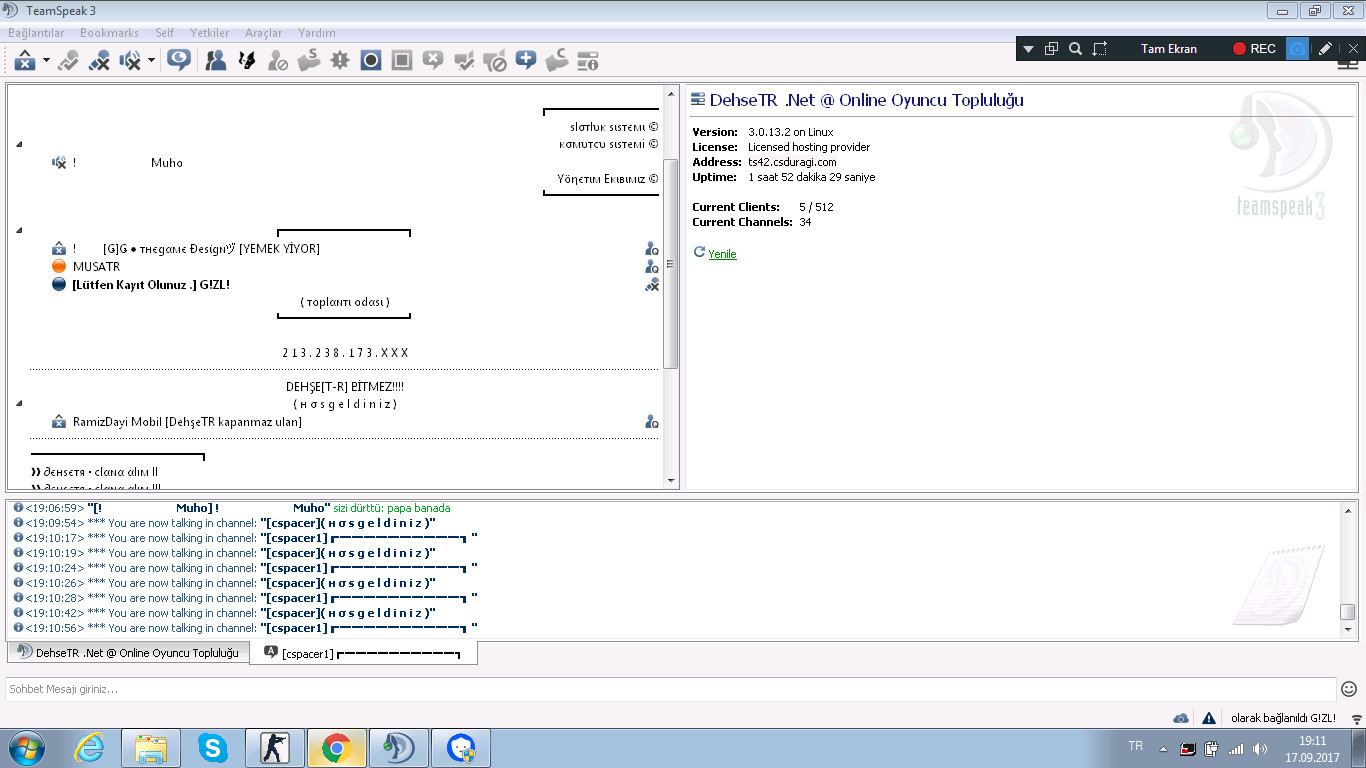This screenshot has width=1366, height=768.
Task: Select user RamizDayi Mobil
Action: click(187, 422)
